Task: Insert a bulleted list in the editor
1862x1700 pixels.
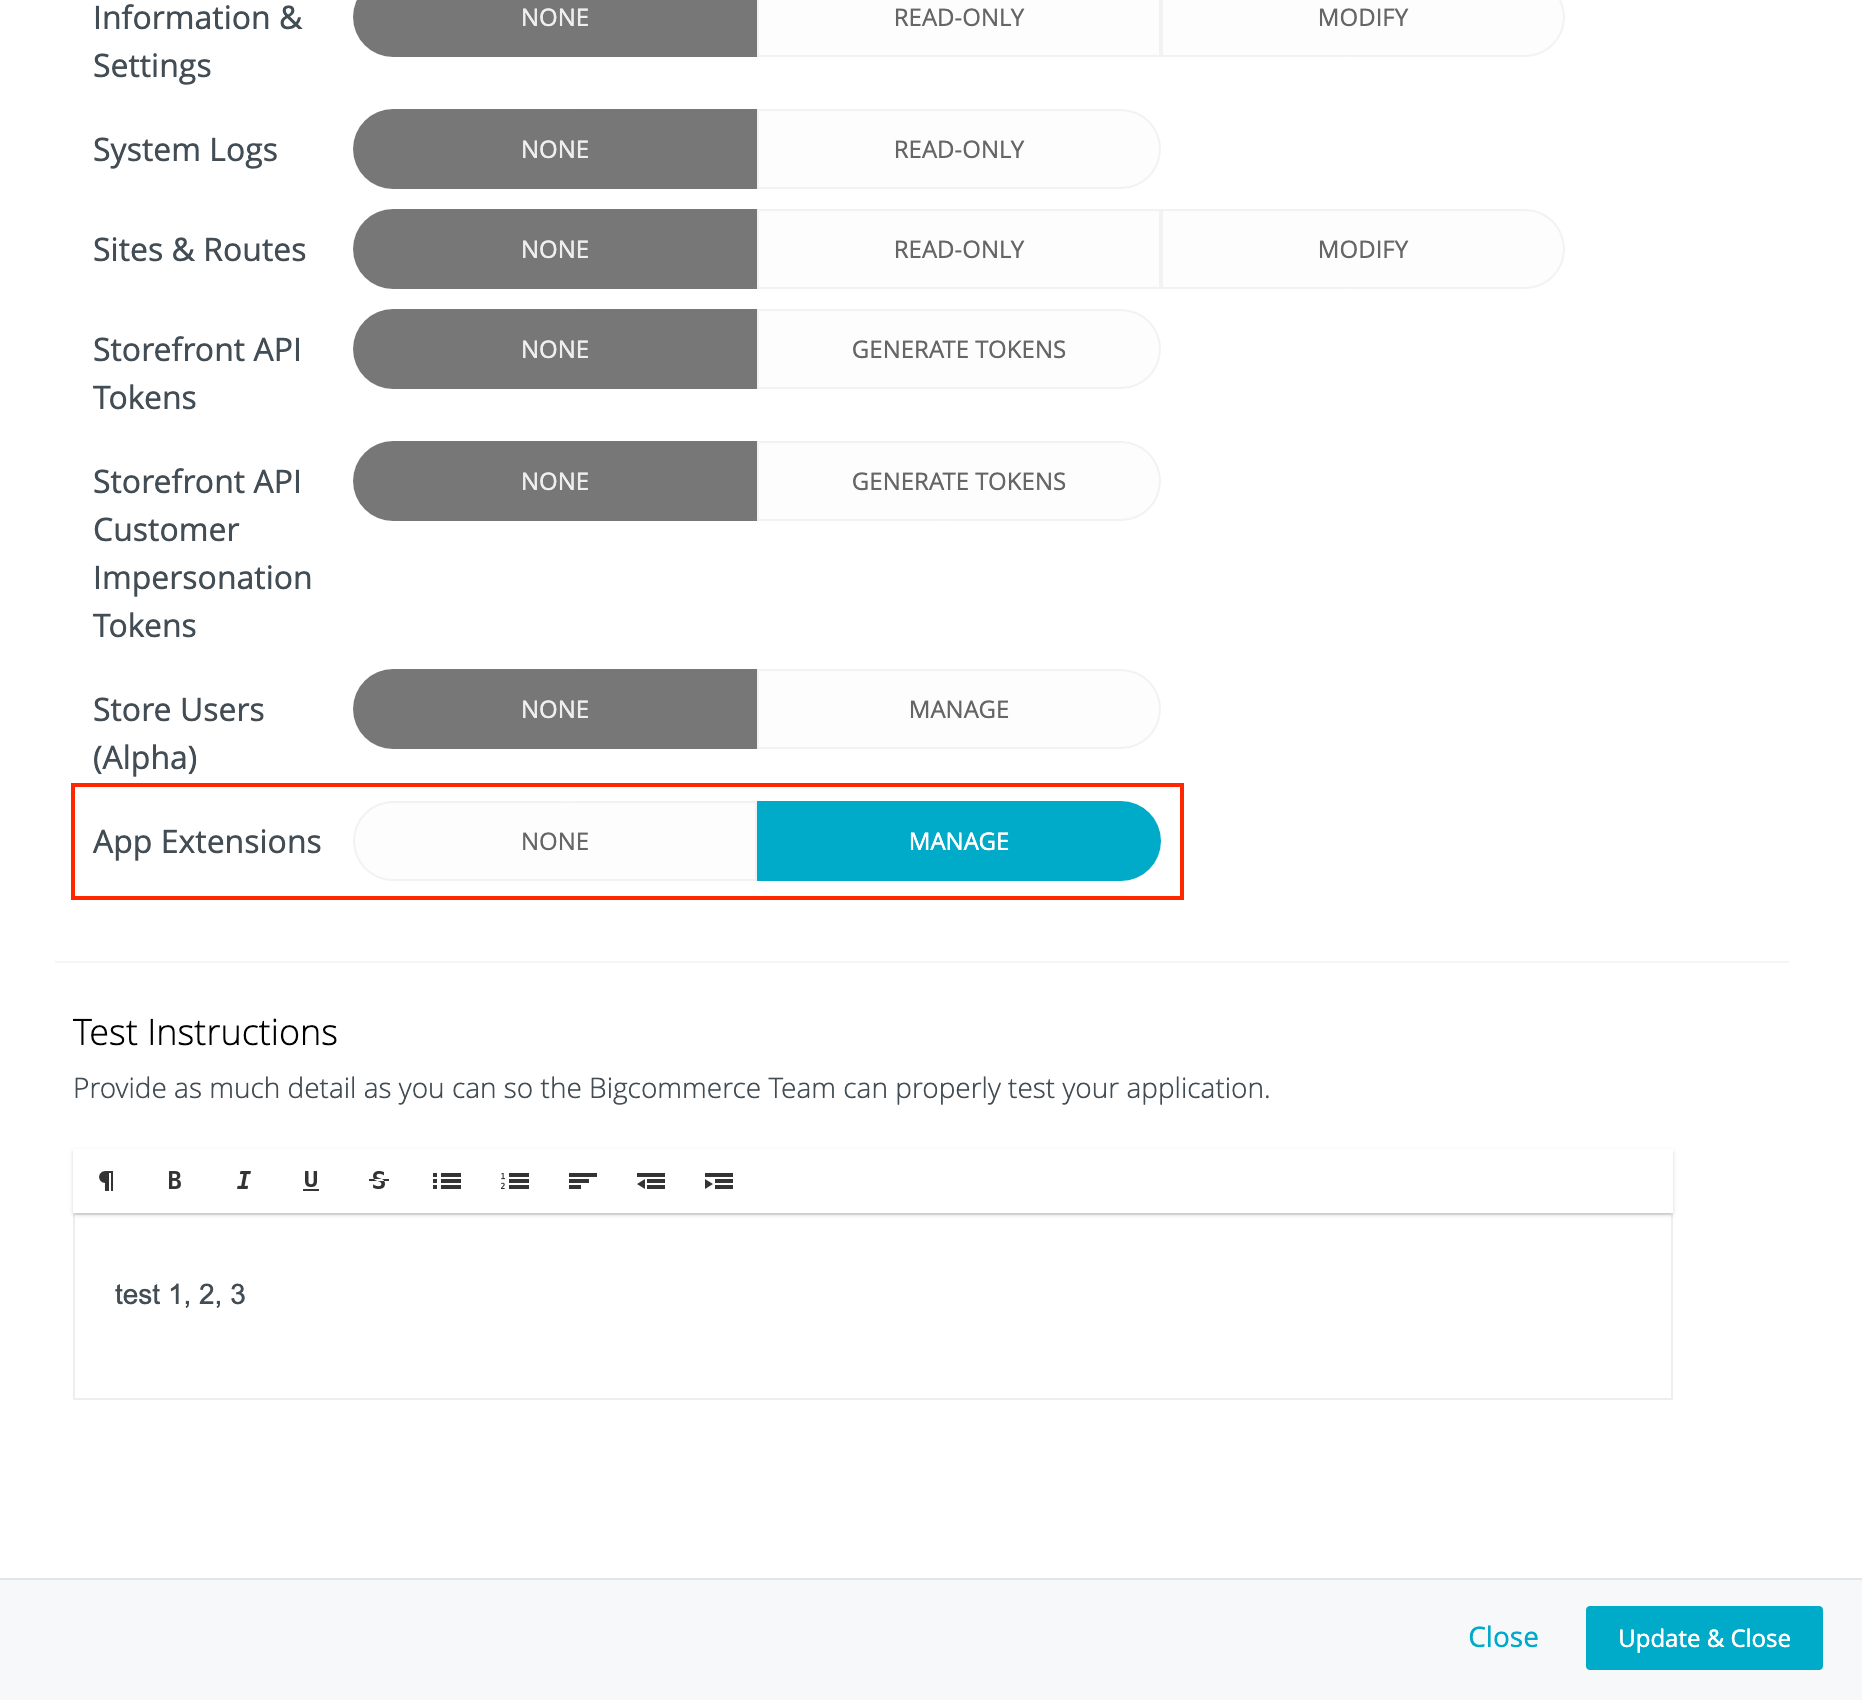Action: point(446,1181)
